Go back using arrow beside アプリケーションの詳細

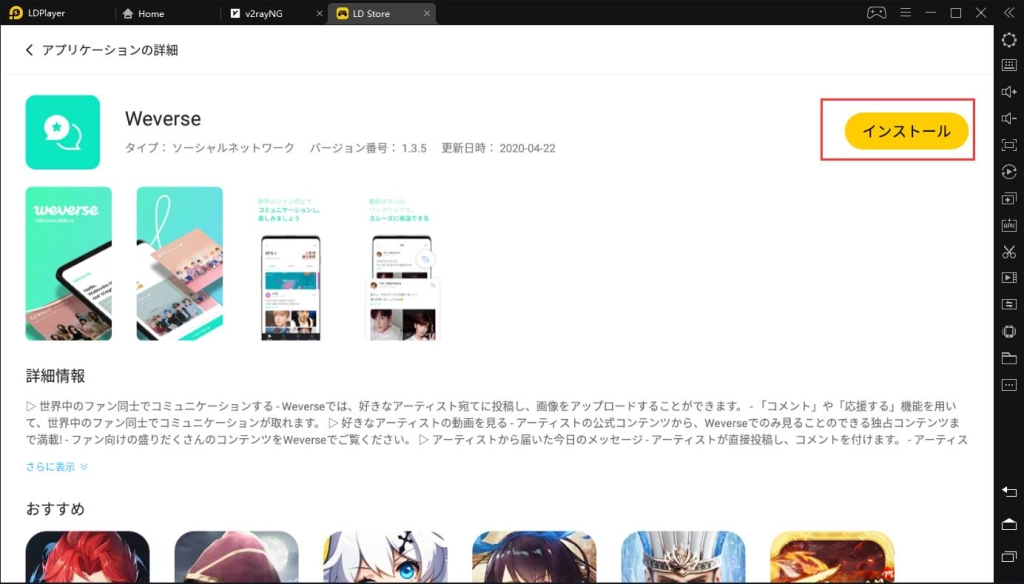click(29, 50)
